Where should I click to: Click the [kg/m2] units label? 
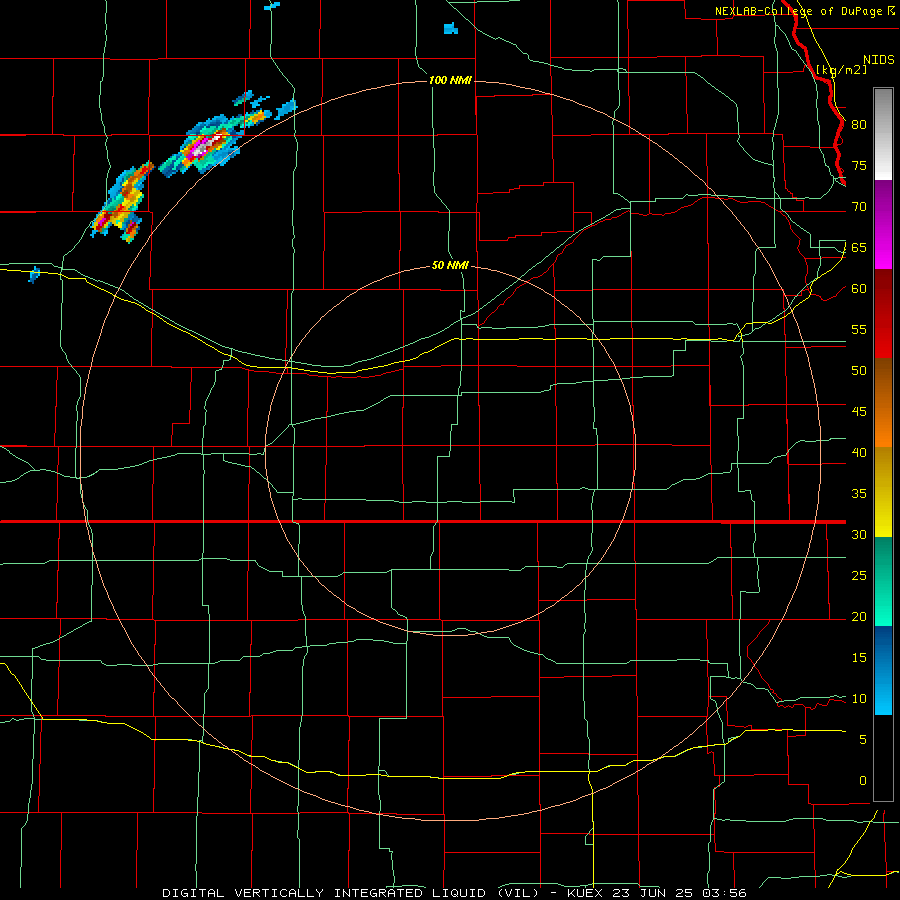pyautogui.click(x=841, y=70)
